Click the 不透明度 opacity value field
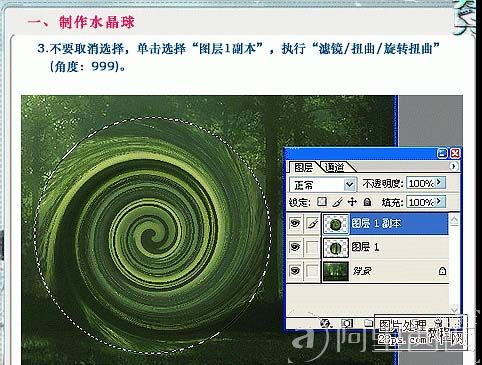Image resolution: width=482 pixels, height=365 pixels. tap(421, 183)
